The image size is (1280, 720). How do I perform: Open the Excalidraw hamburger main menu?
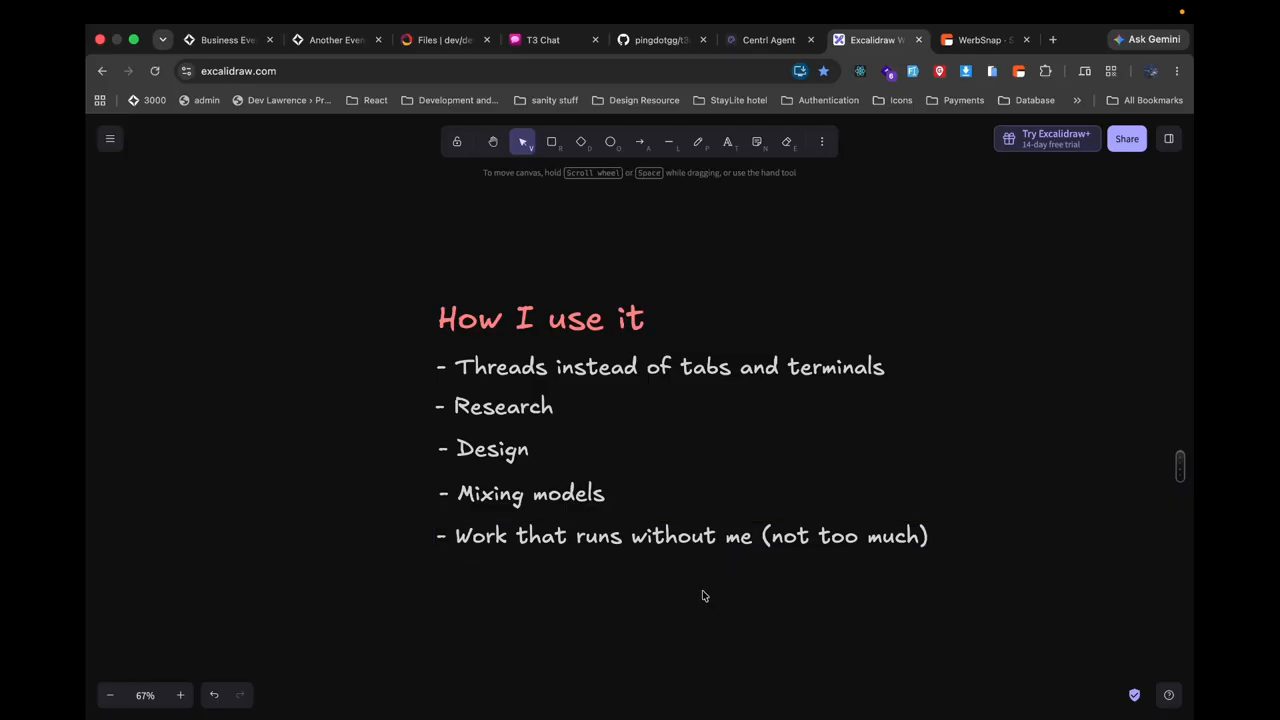[110, 139]
